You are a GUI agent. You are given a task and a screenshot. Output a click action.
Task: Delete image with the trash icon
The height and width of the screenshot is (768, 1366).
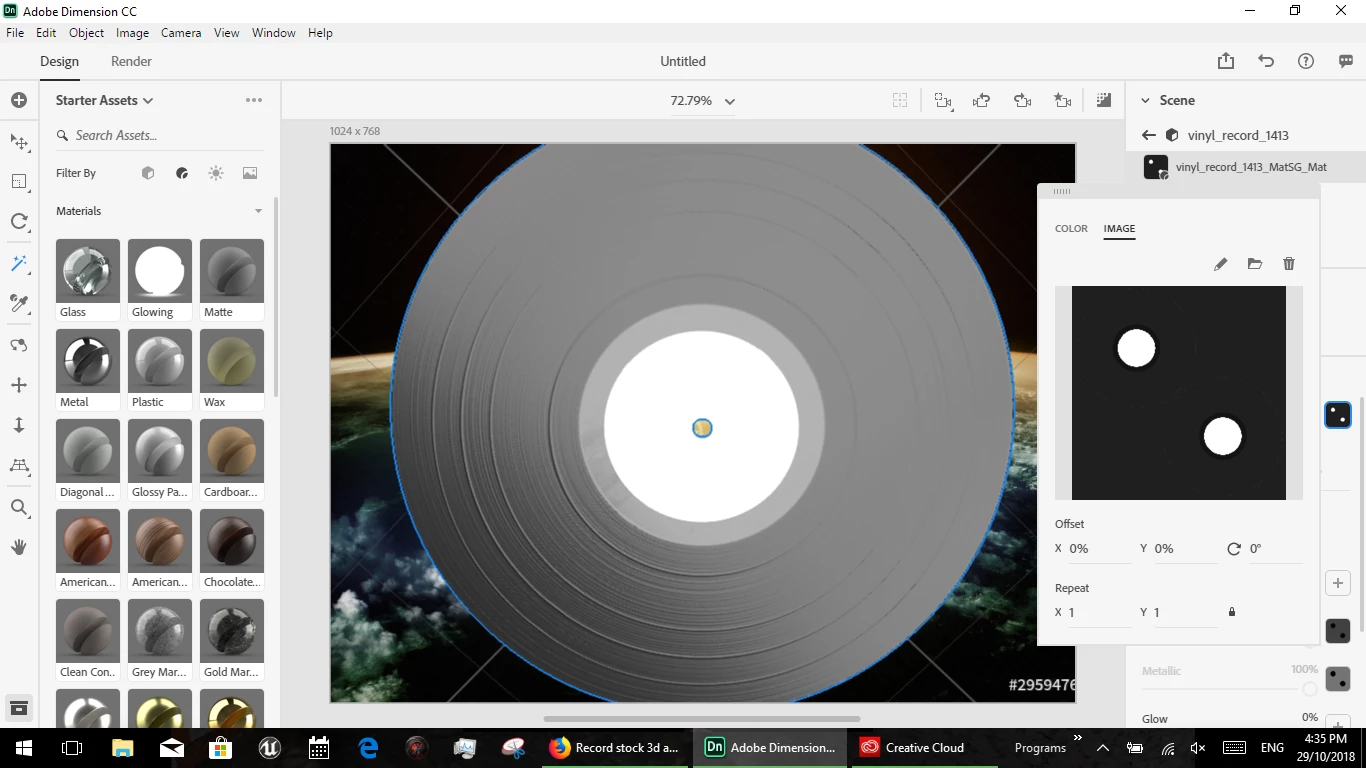[1289, 264]
